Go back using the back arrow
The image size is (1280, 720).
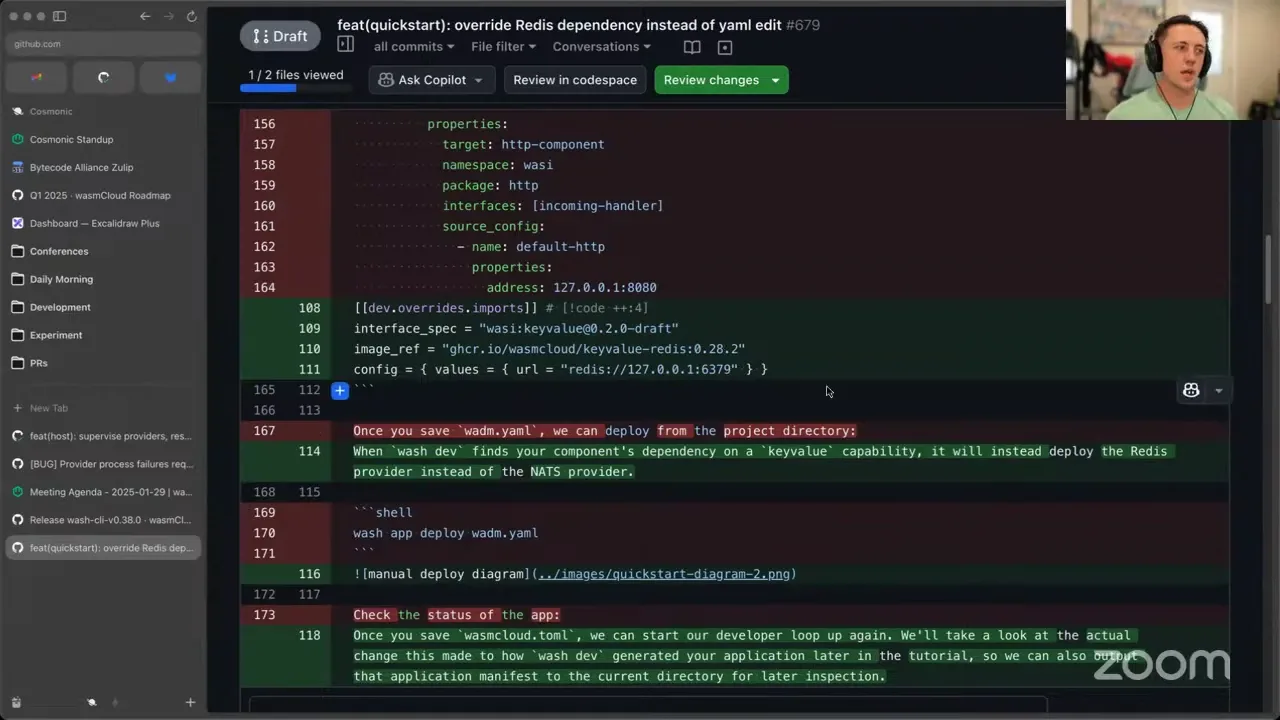pos(145,16)
